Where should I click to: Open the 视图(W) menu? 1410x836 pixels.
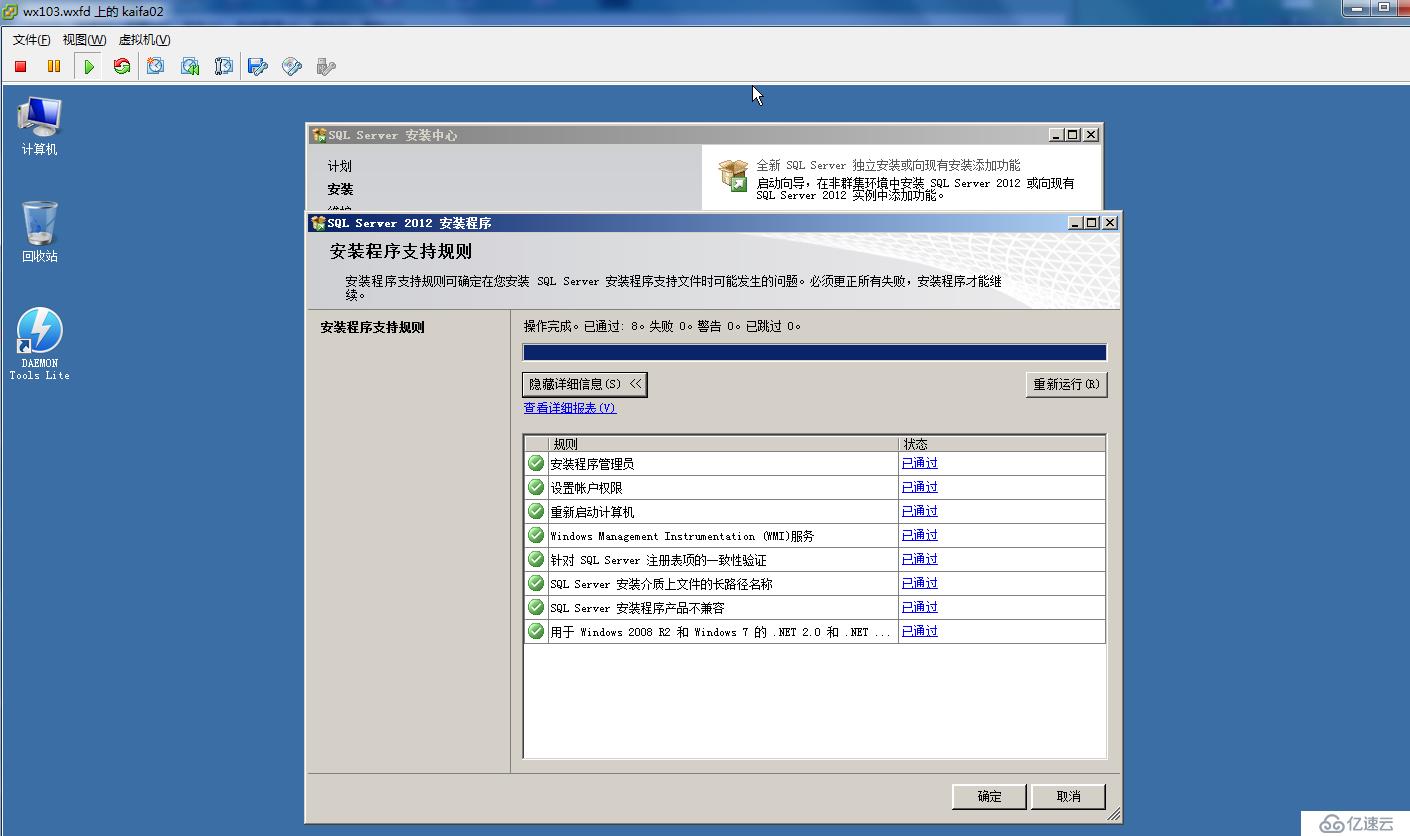(84, 40)
